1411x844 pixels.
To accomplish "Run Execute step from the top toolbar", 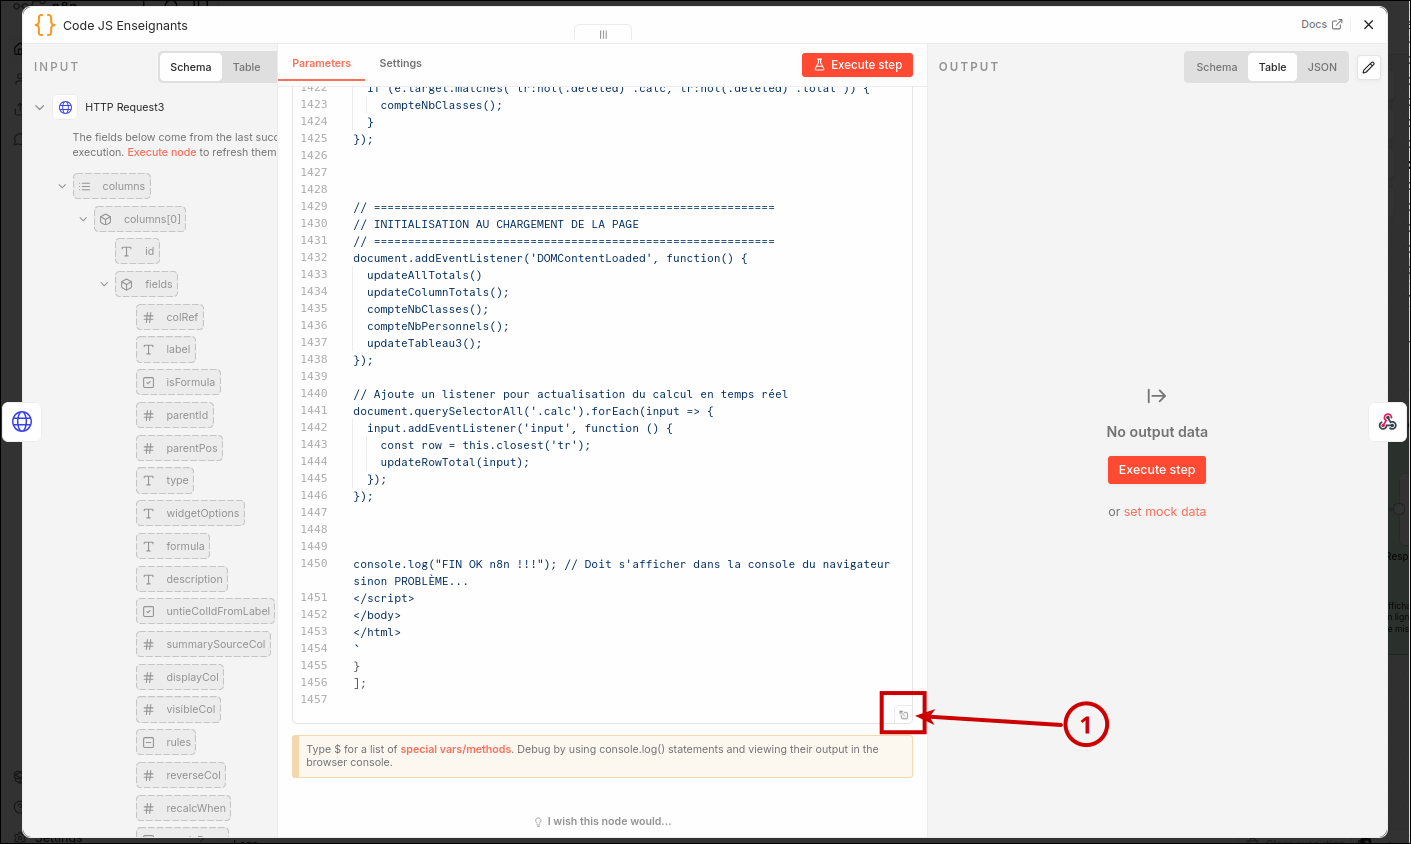I will (857, 65).
